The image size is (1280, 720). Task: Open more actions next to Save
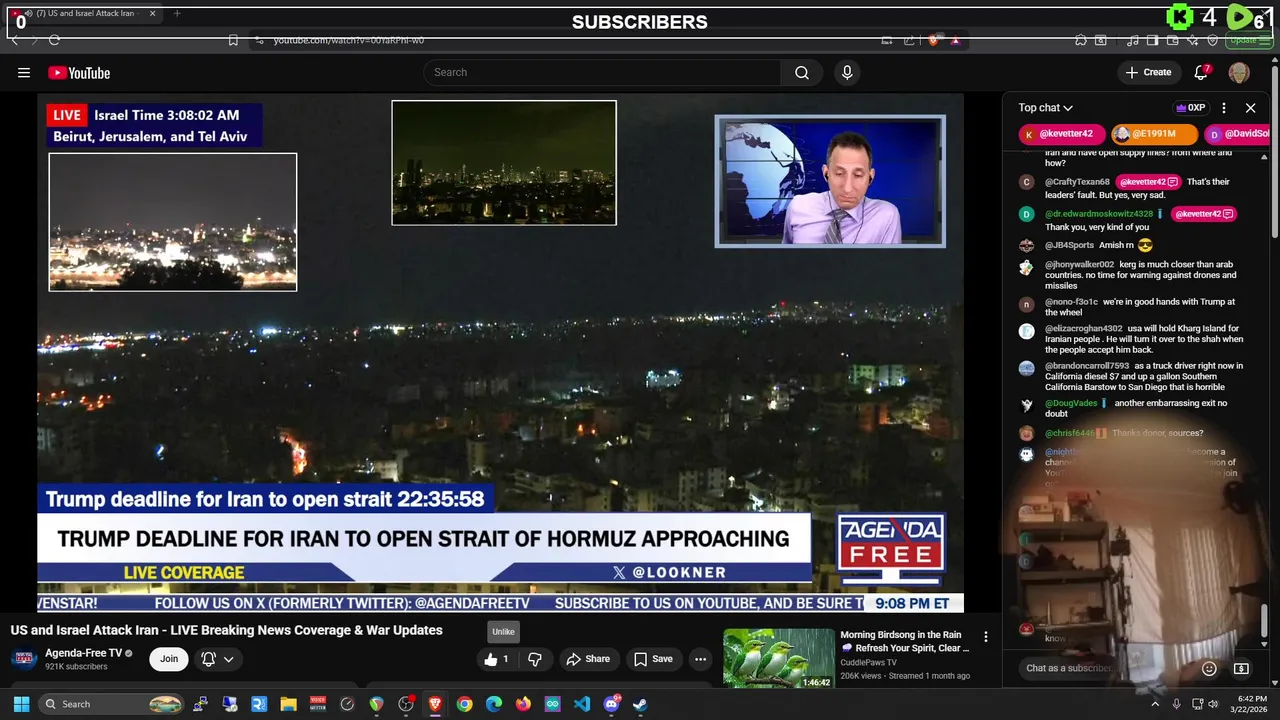click(701, 659)
